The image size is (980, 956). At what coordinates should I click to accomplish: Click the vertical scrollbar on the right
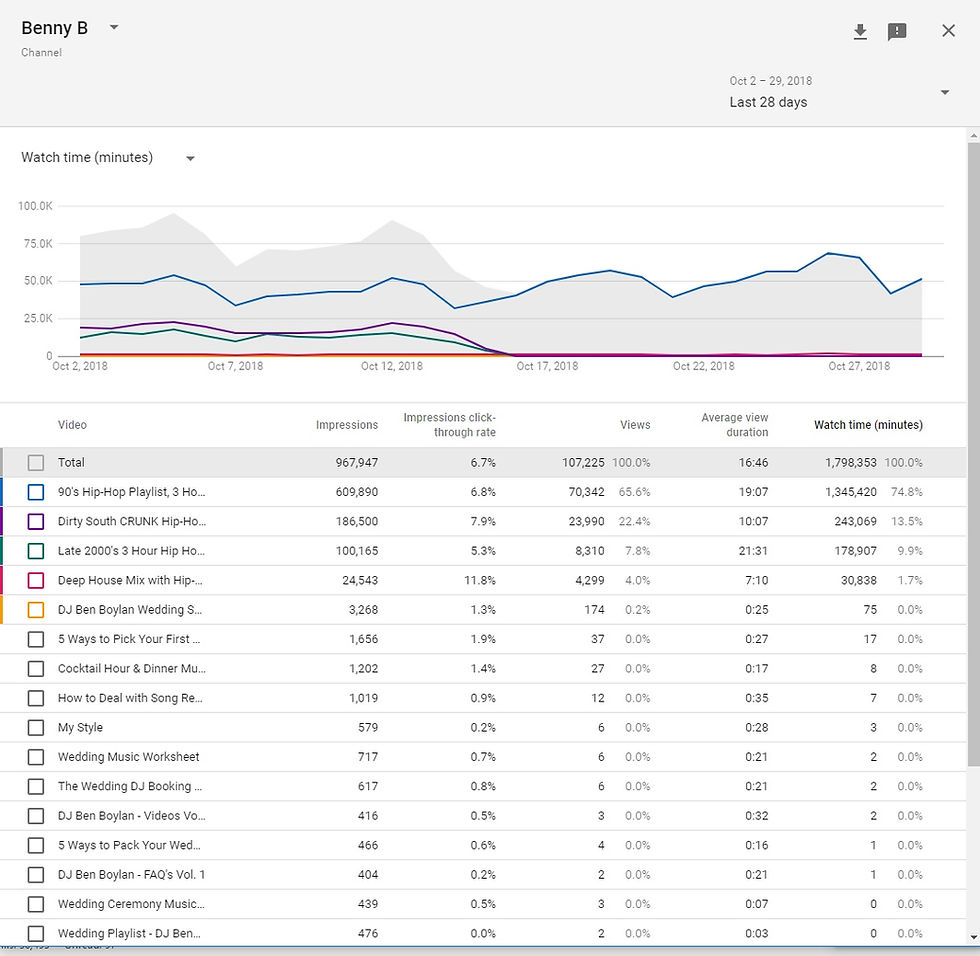click(973, 450)
